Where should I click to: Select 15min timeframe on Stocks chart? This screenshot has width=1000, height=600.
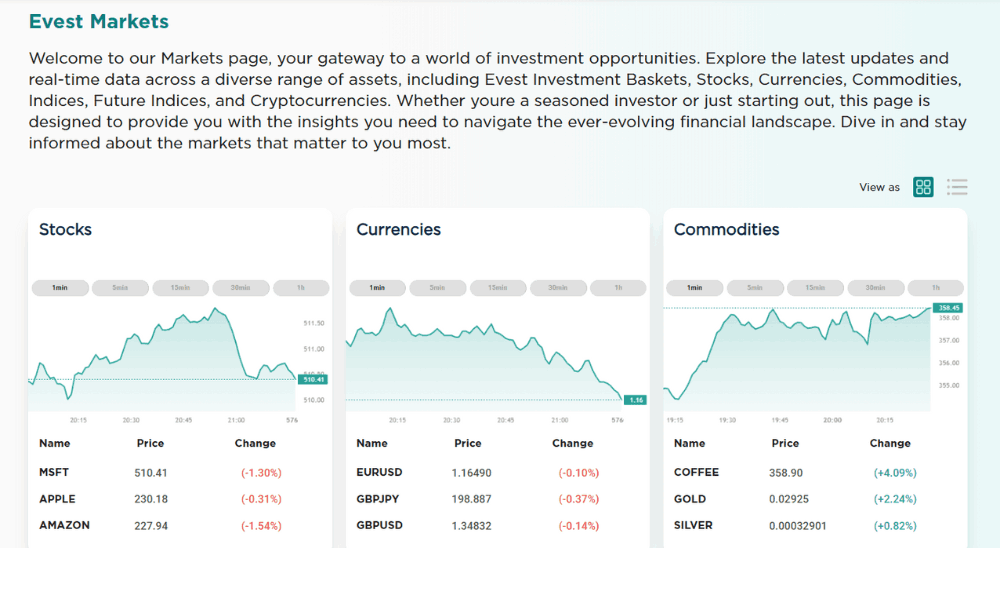pyautogui.click(x=180, y=288)
